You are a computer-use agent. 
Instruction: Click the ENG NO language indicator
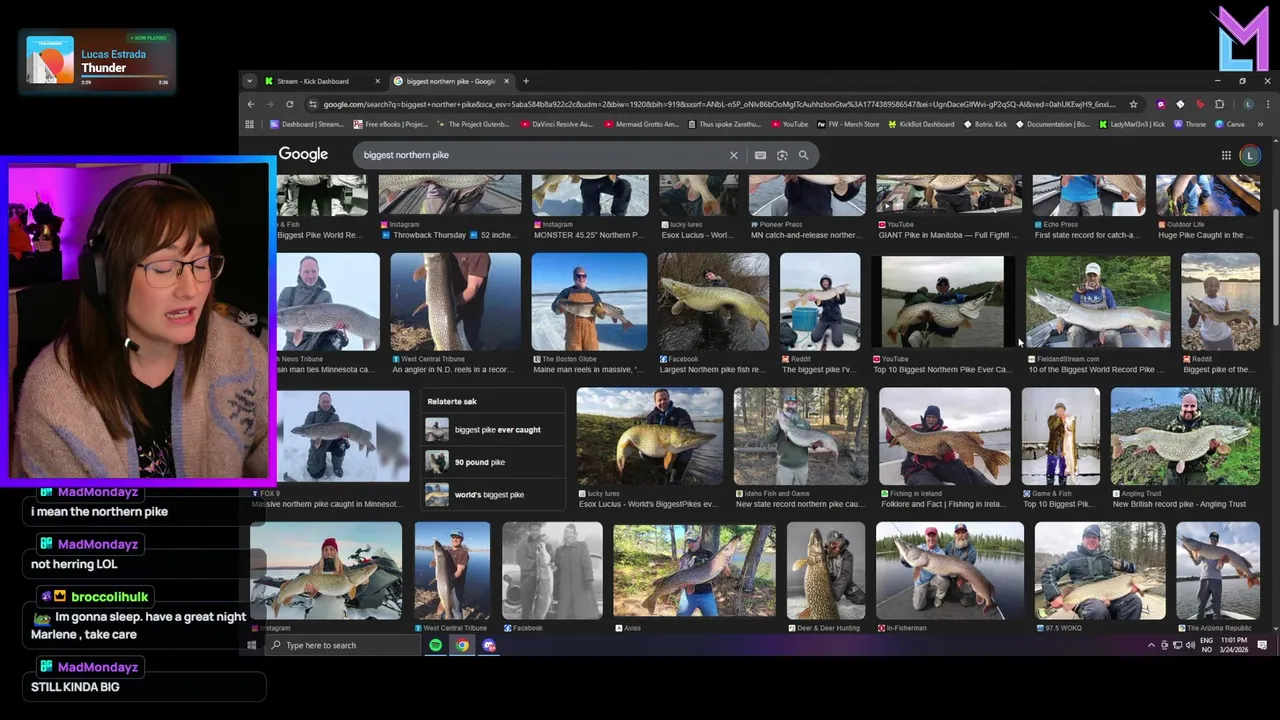click(1206, 645)
